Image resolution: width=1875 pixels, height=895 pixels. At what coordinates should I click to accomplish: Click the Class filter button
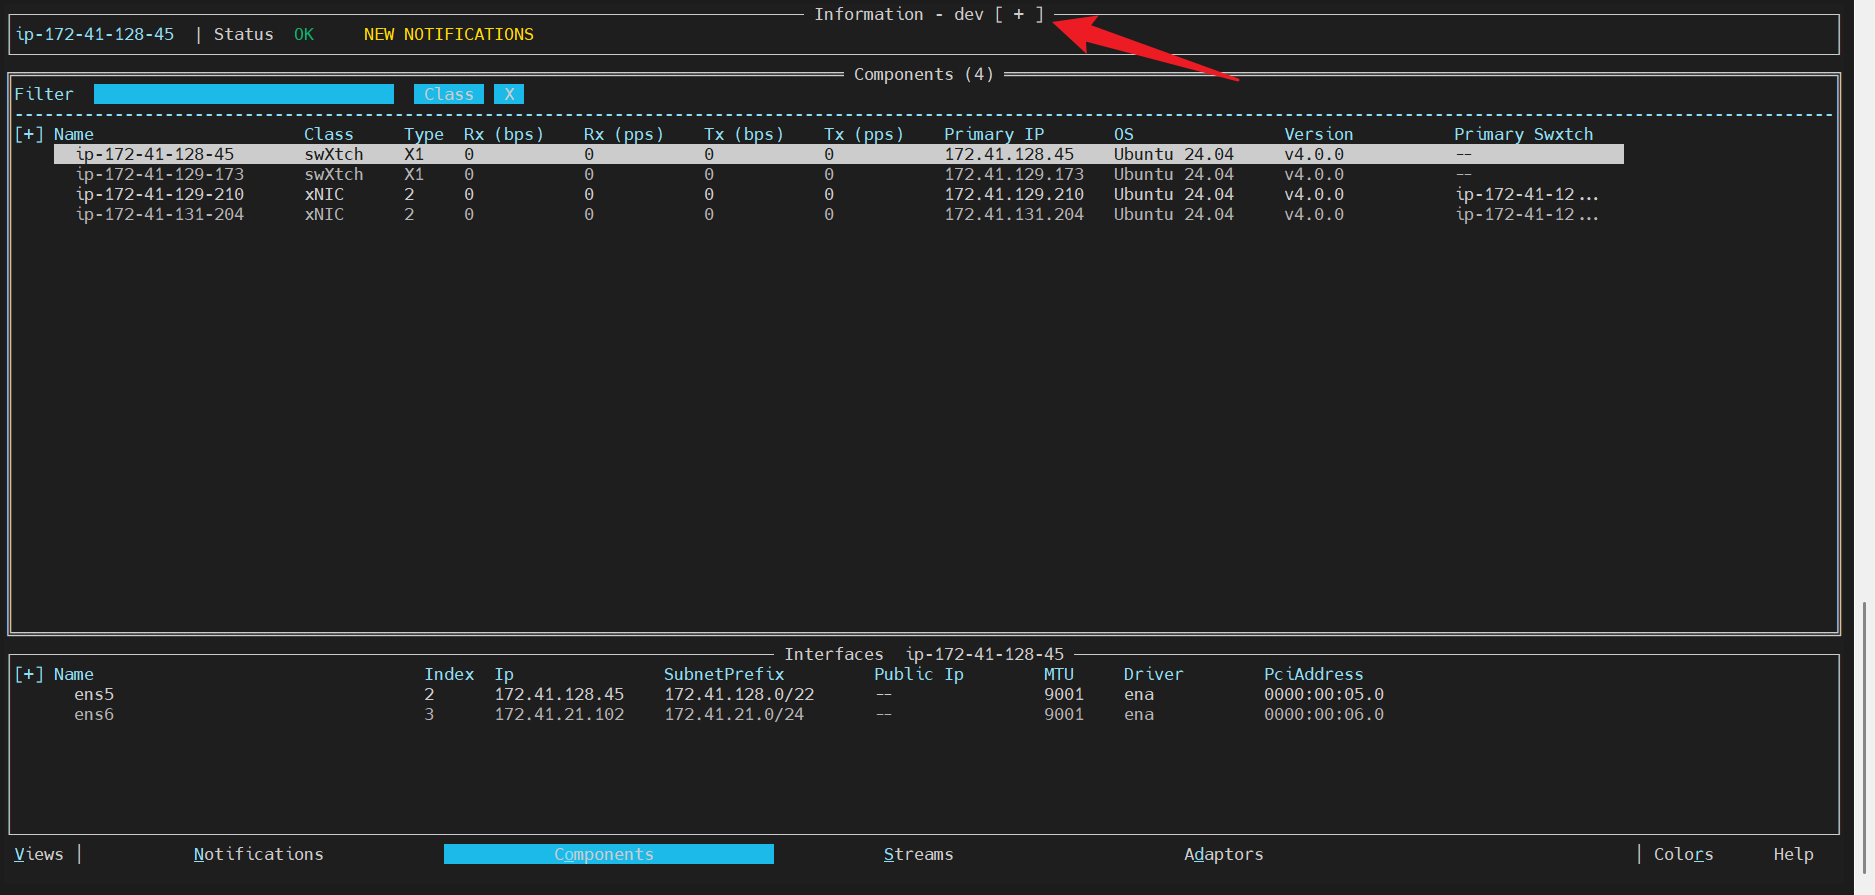(449, 94)
